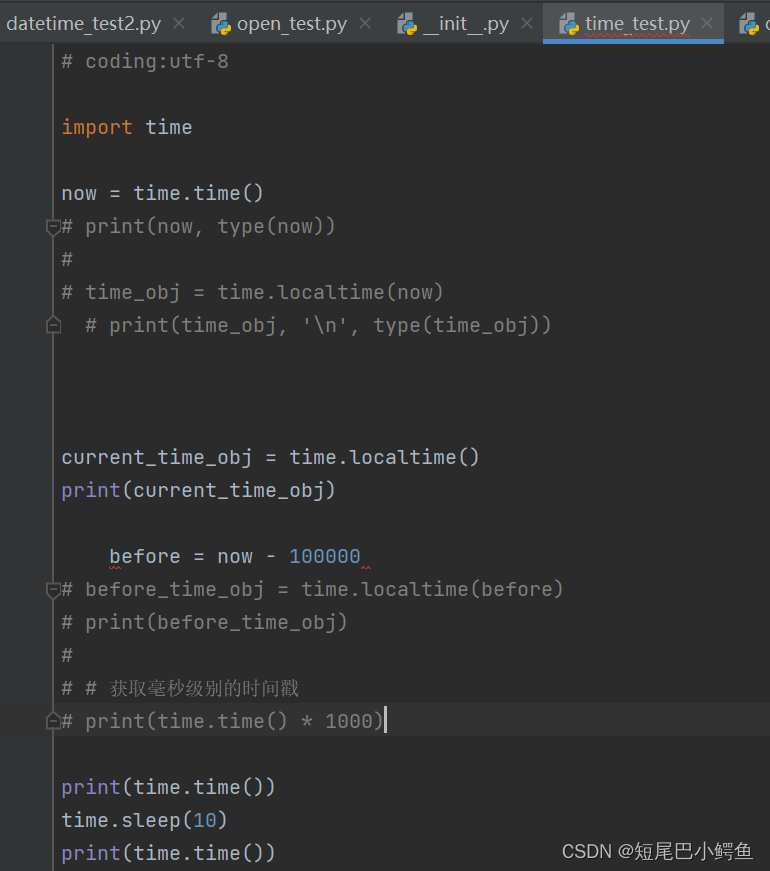Screen dimensions: 770x871
Task: Click the 'before' variable with error underline
Action: click(144, 556)
